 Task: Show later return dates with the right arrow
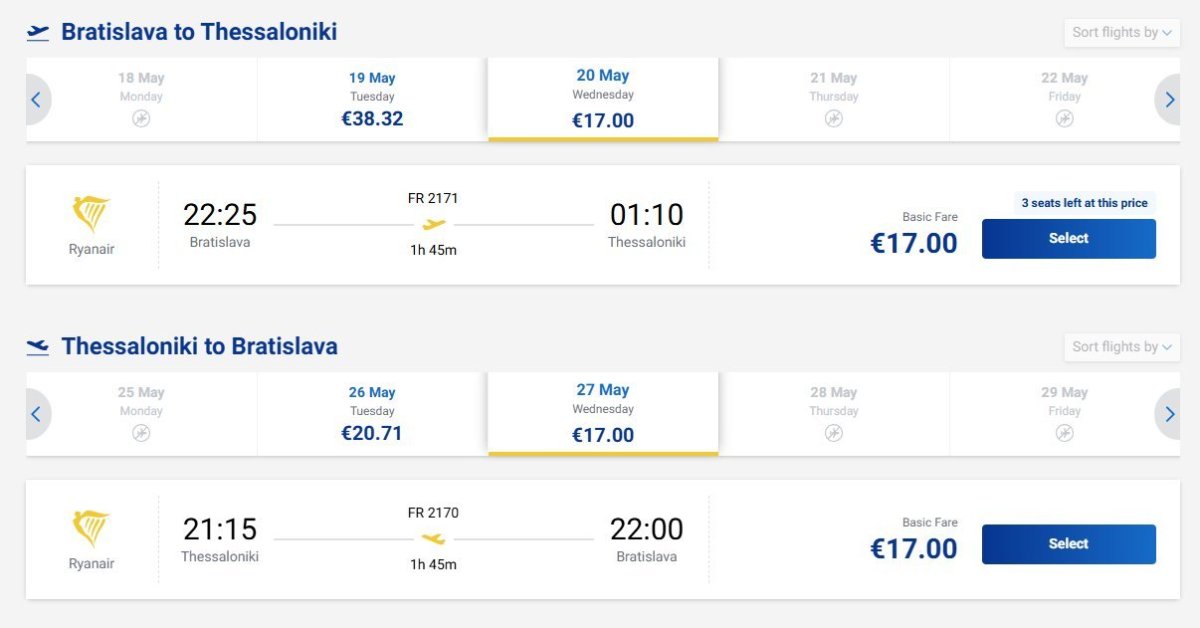point(1167,414)
